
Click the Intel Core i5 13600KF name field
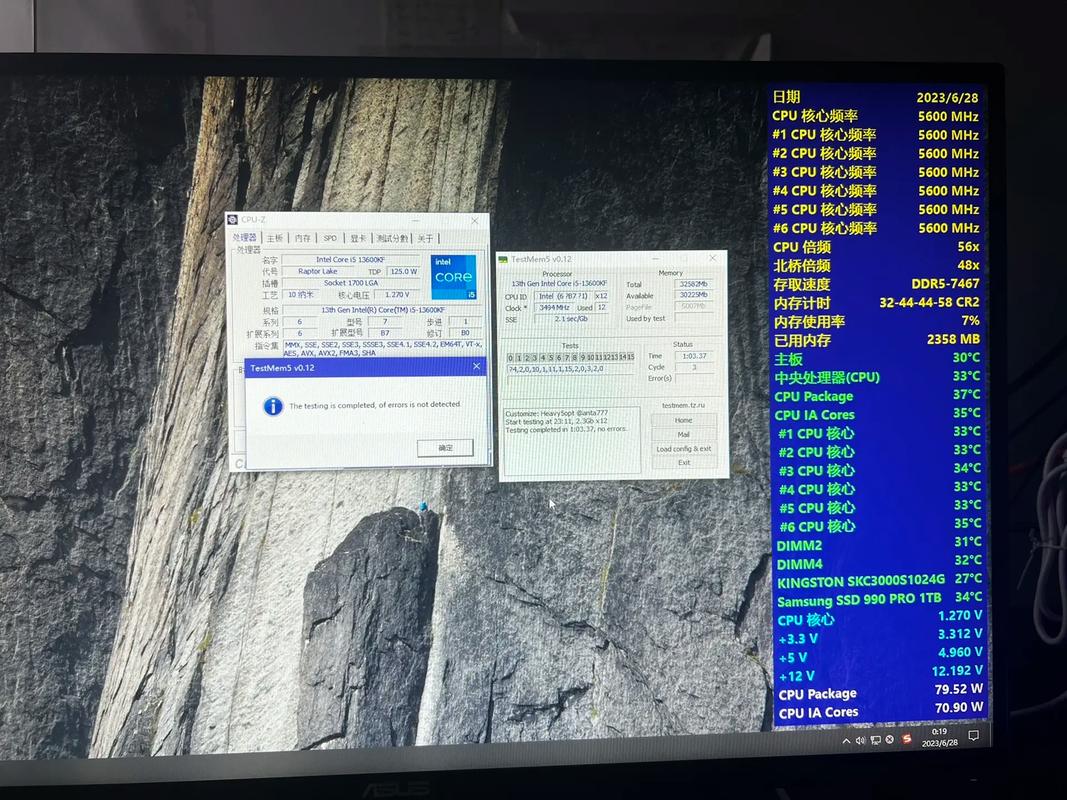click(x=350, y=260)
